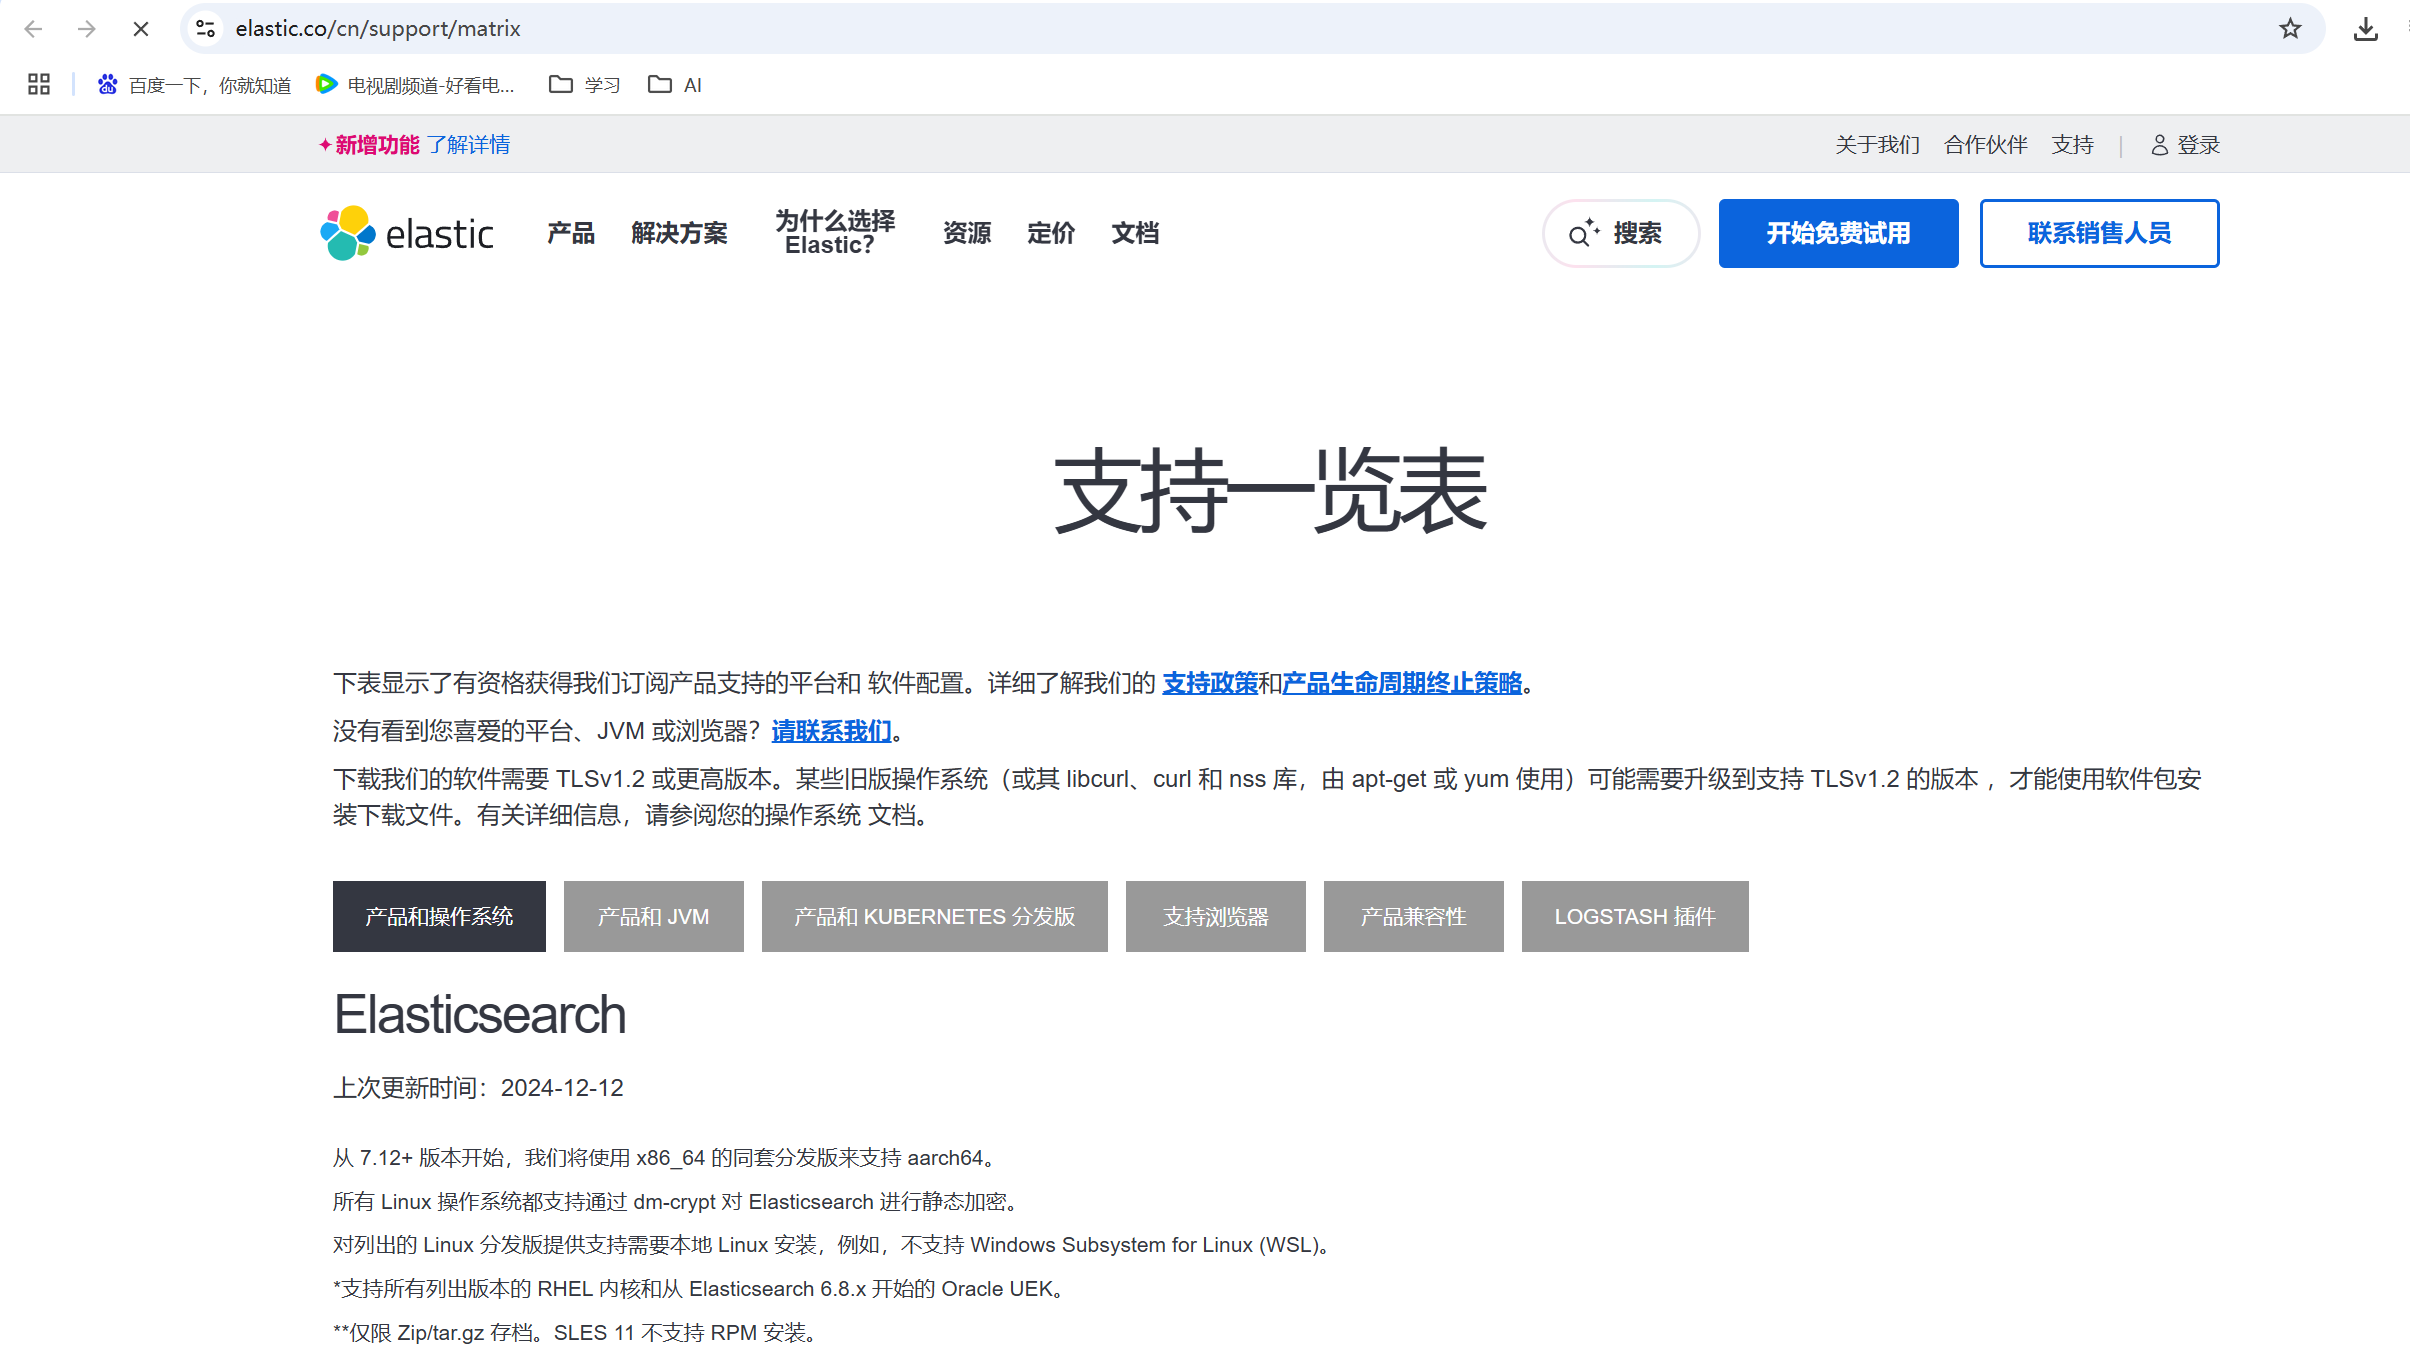The height and width of the screenshot is (1359, 2410).
Task: Open the browser downloads icon
Action: pyautogui.click(x=2365, y=29)
